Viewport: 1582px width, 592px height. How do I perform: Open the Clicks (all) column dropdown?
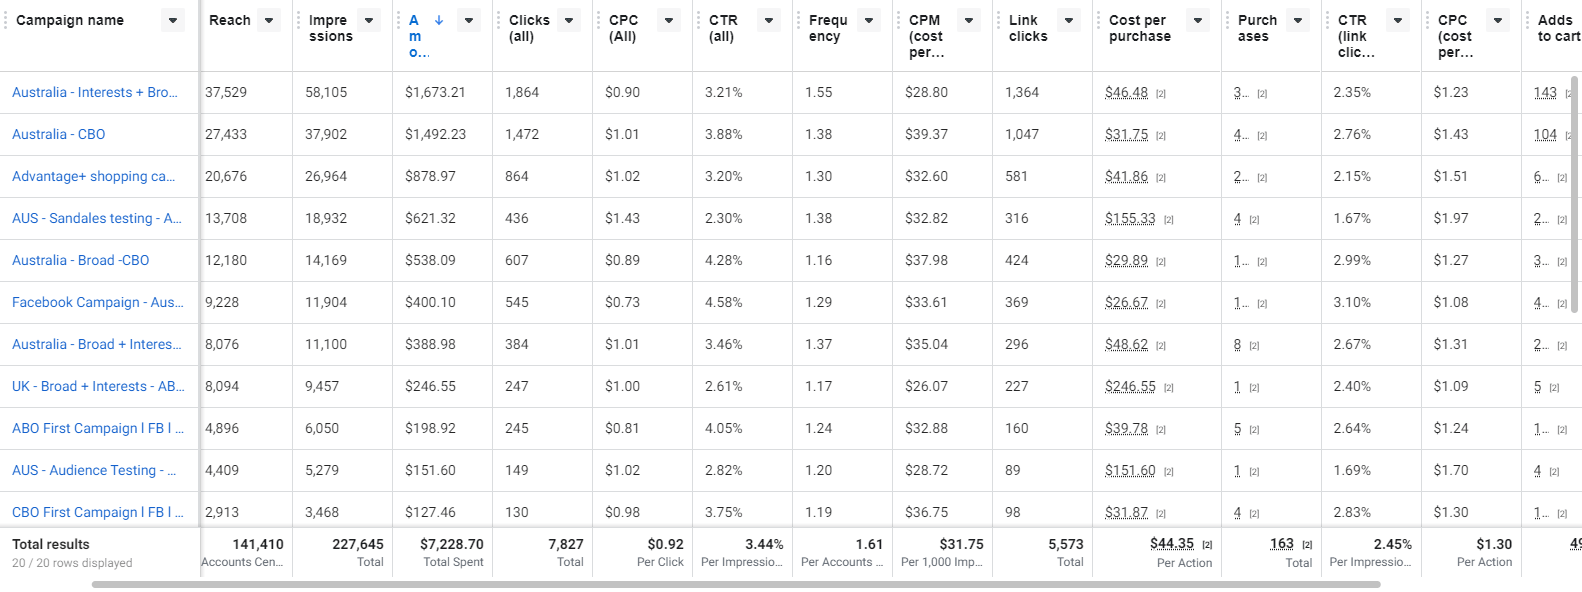[x=567, y=18]
